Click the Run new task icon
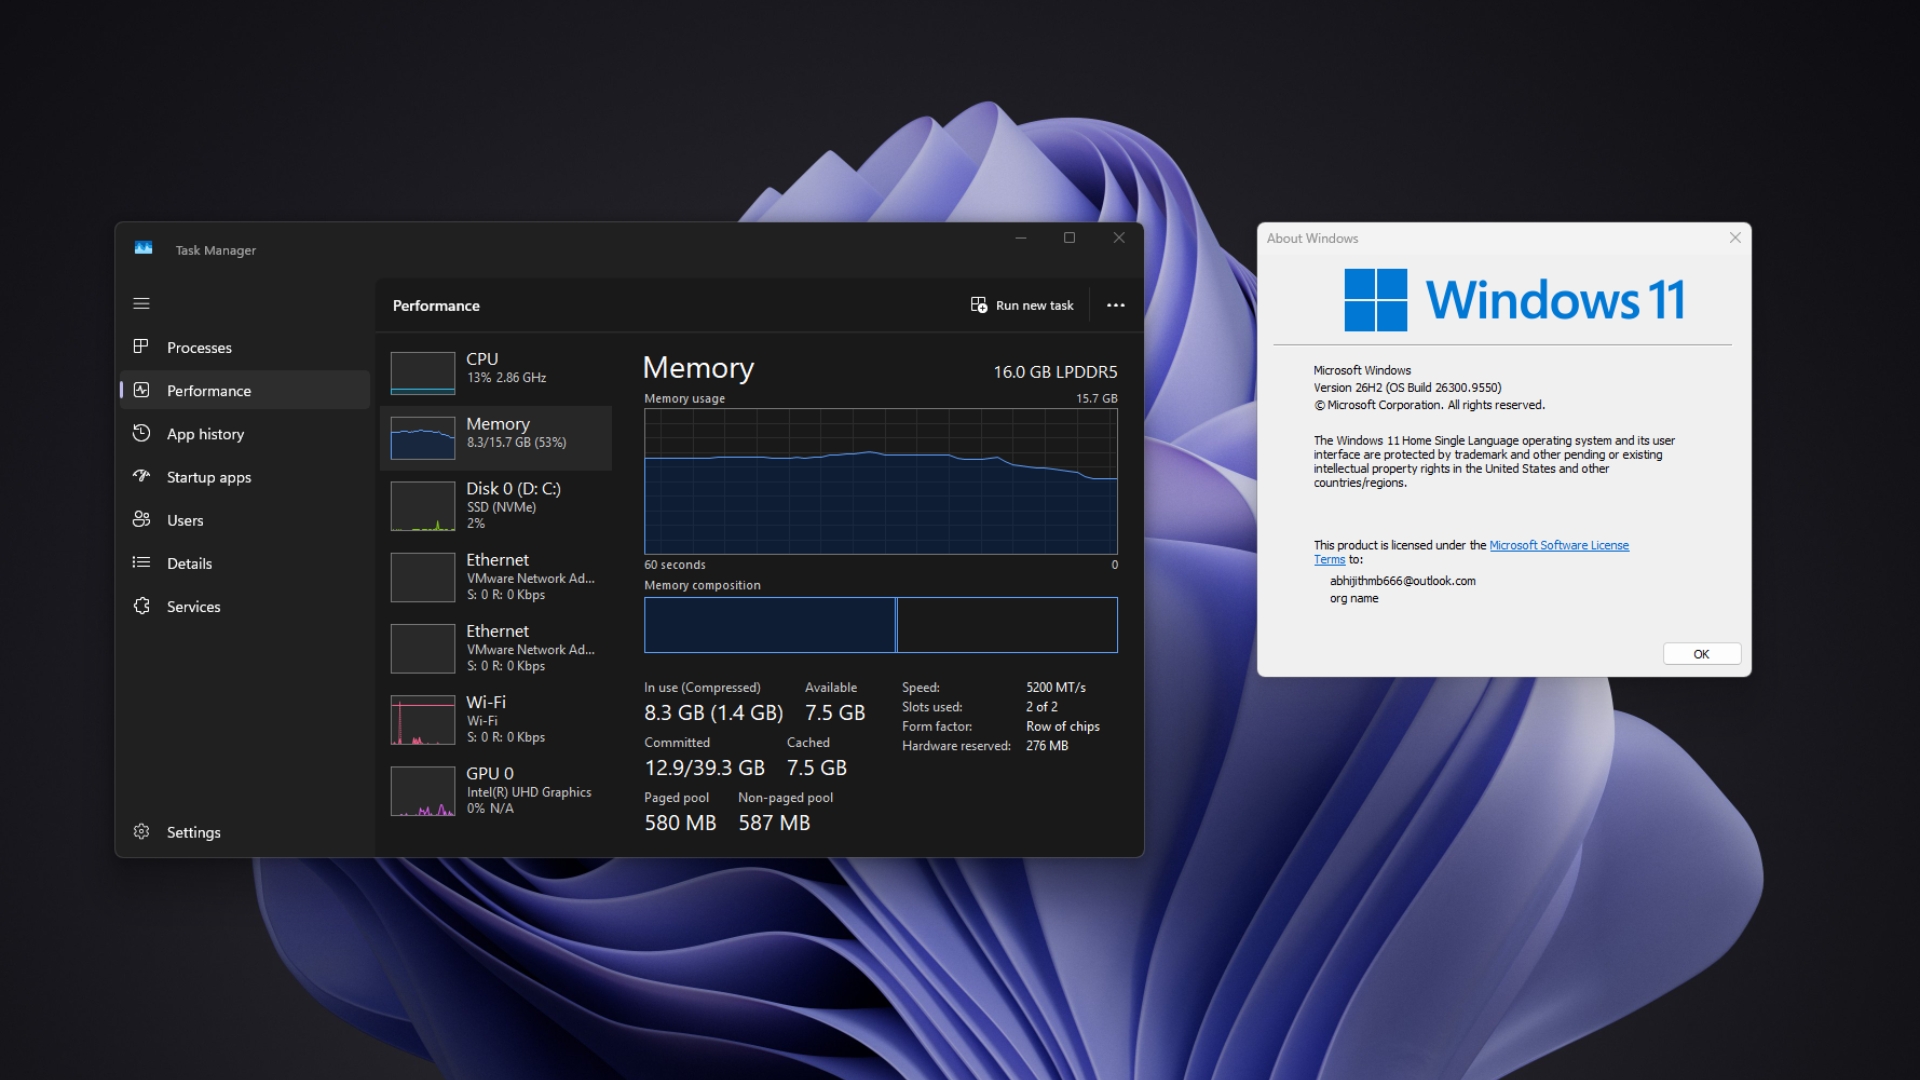Image resolution: width=1920 pixels, height=1080 pixels. point(978,304)
